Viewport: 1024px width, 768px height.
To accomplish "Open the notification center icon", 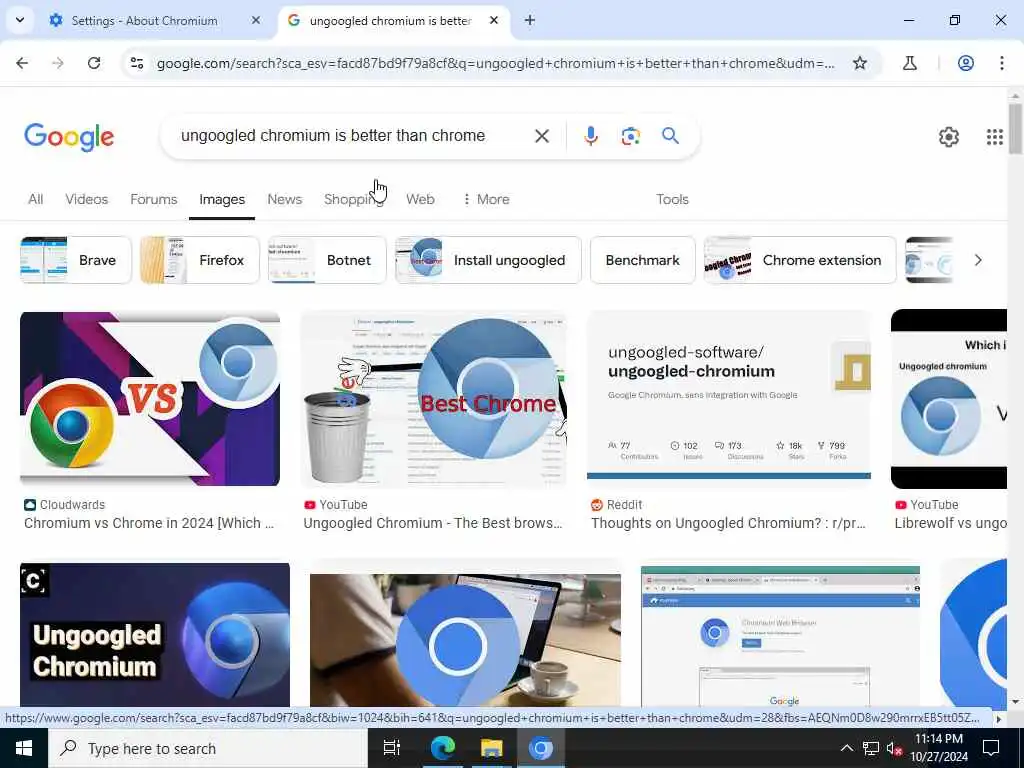I will click(991, 748).
